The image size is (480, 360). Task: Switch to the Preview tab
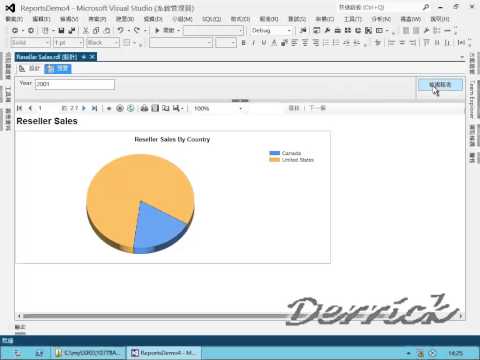tap(58, 68)
